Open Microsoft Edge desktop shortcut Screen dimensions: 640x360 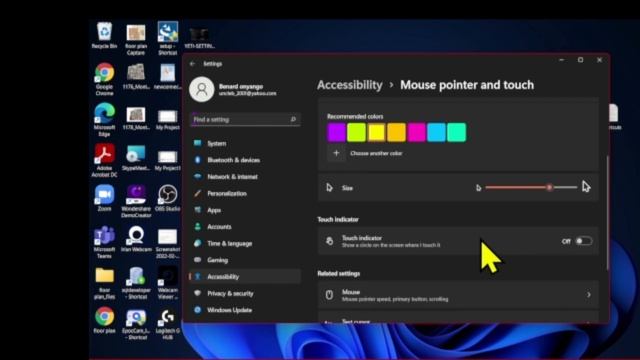click(104, 119)
